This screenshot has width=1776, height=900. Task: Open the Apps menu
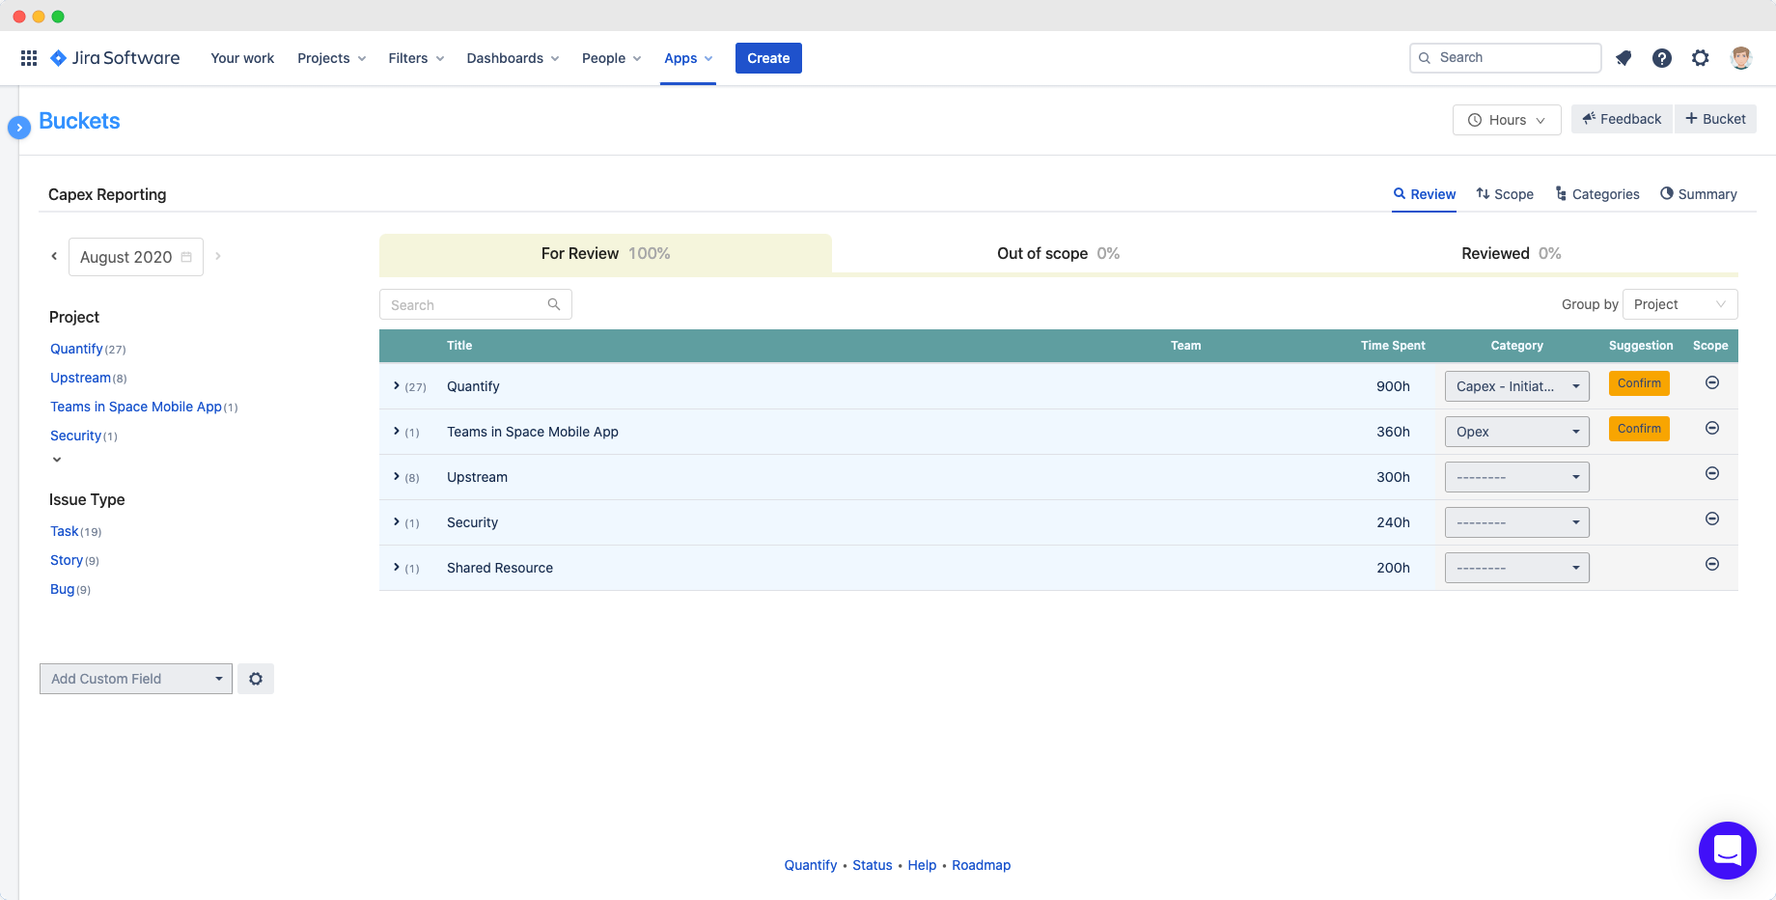pos(688,58)
